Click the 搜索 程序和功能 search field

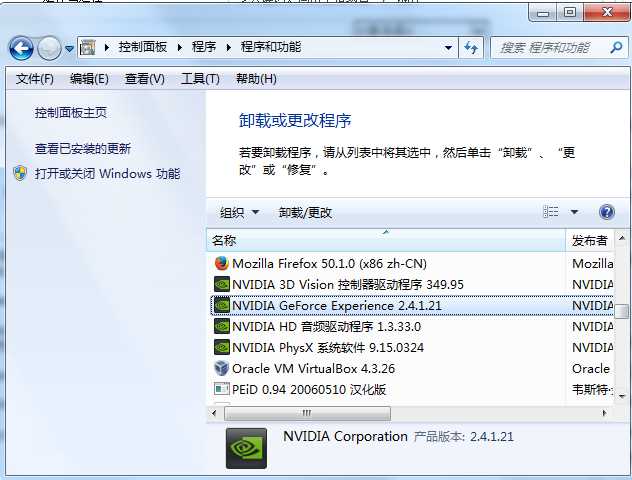pyautogui.click(x=551, y=48)
